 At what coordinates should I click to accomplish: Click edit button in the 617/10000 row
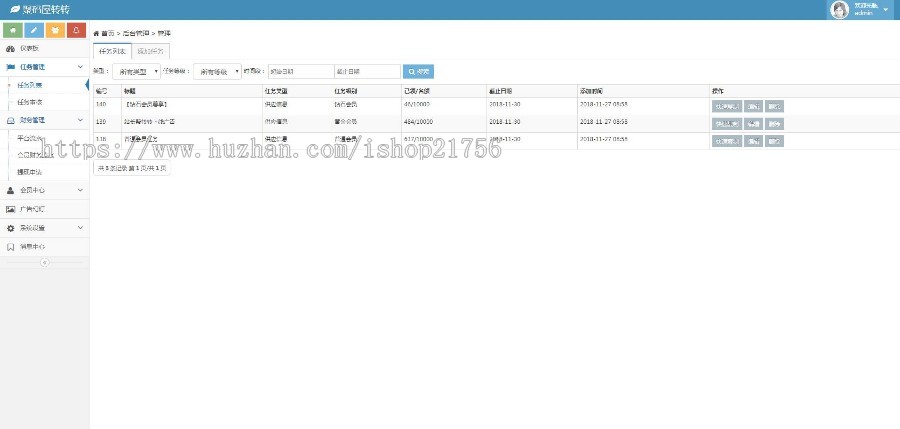(754, 141)
